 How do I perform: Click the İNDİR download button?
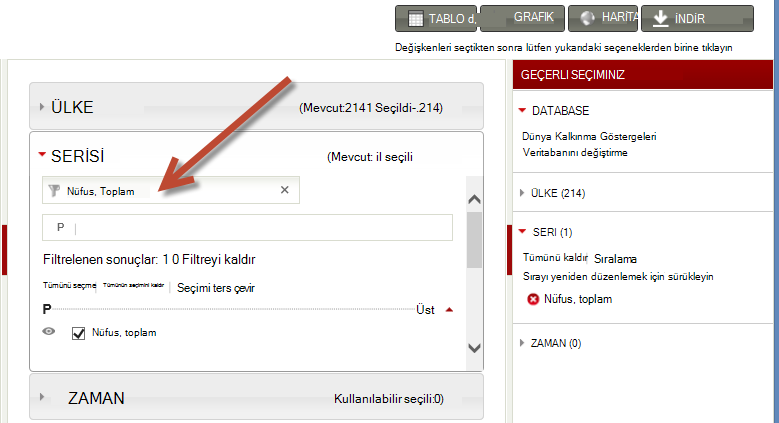coord(698,18)
